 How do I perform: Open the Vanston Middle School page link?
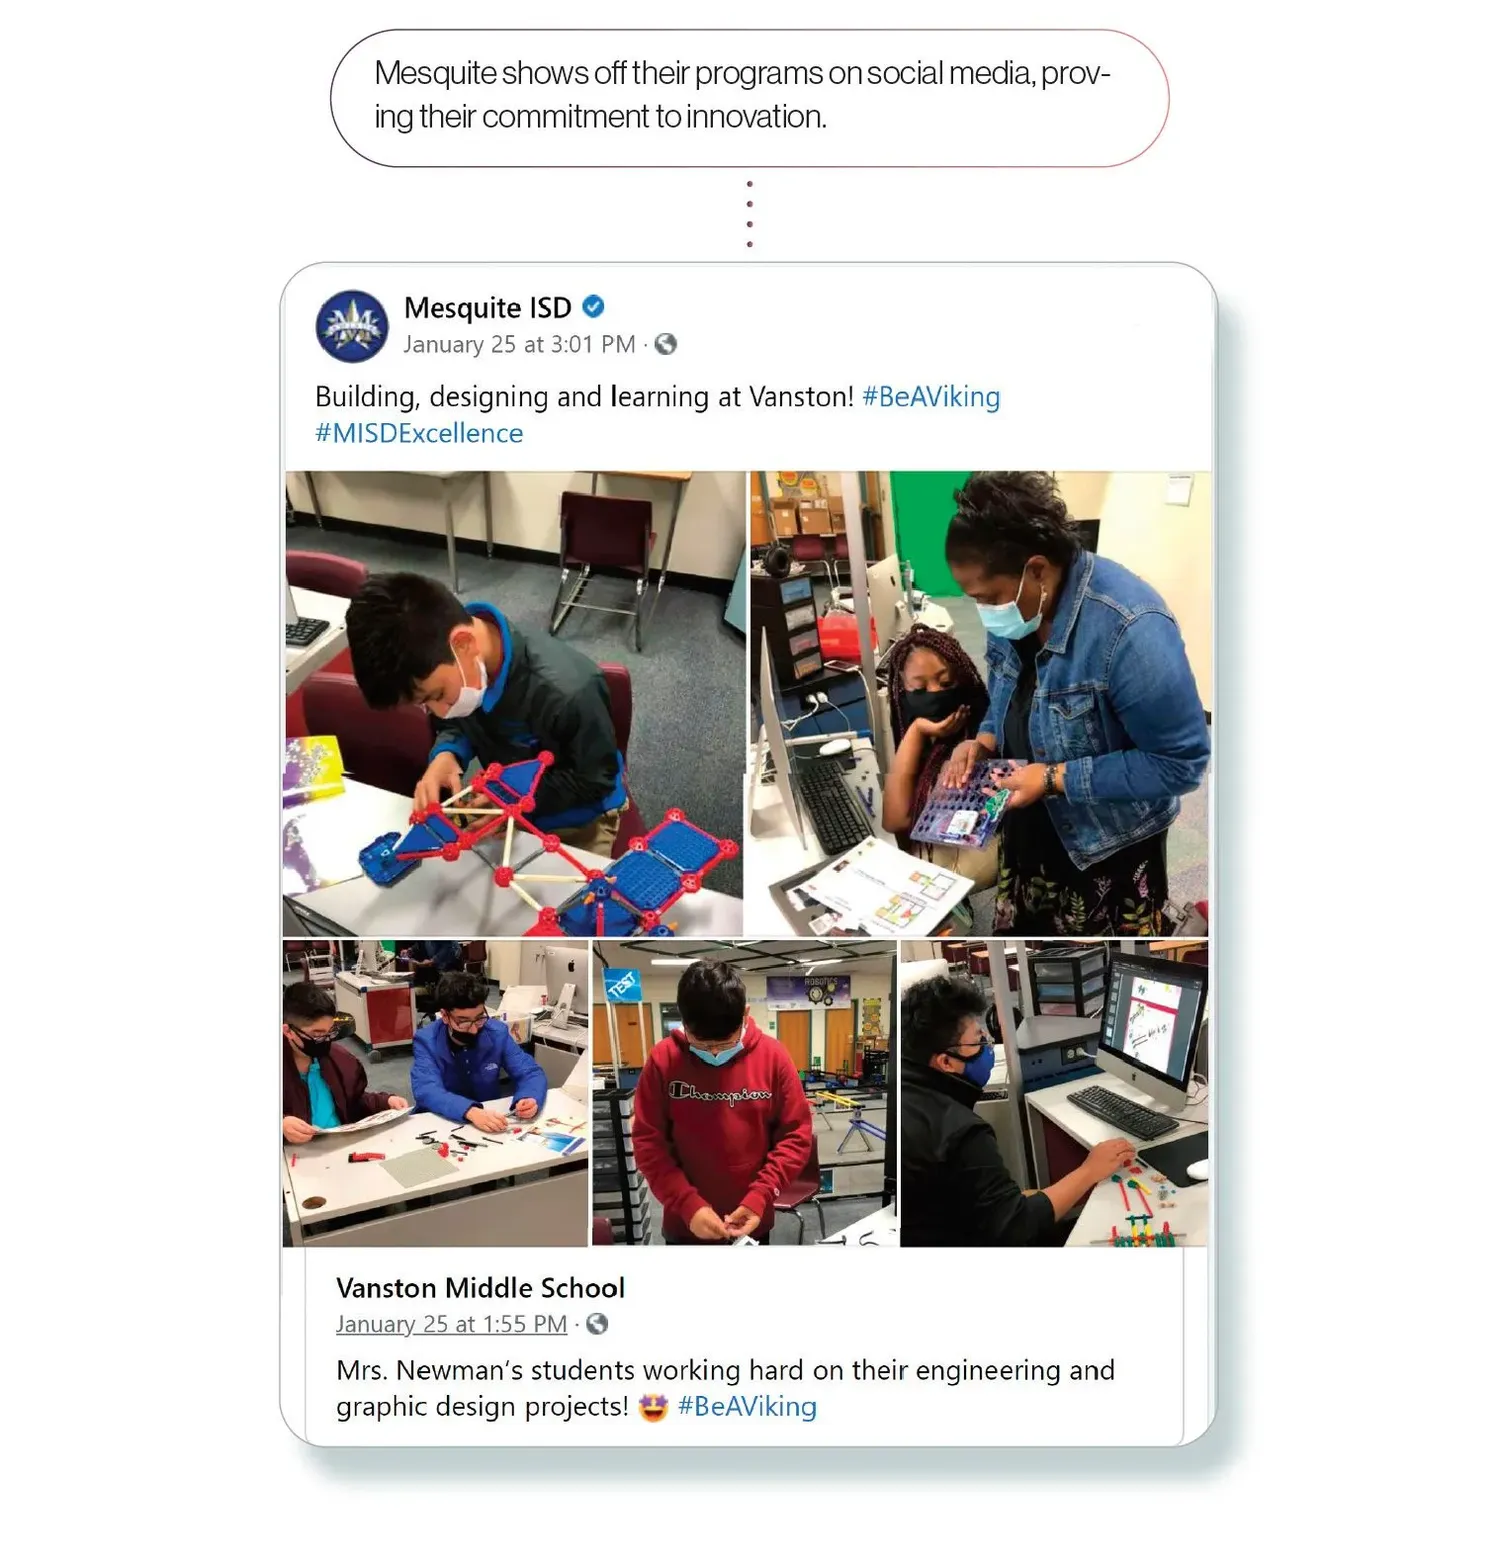pos(480,1287)
